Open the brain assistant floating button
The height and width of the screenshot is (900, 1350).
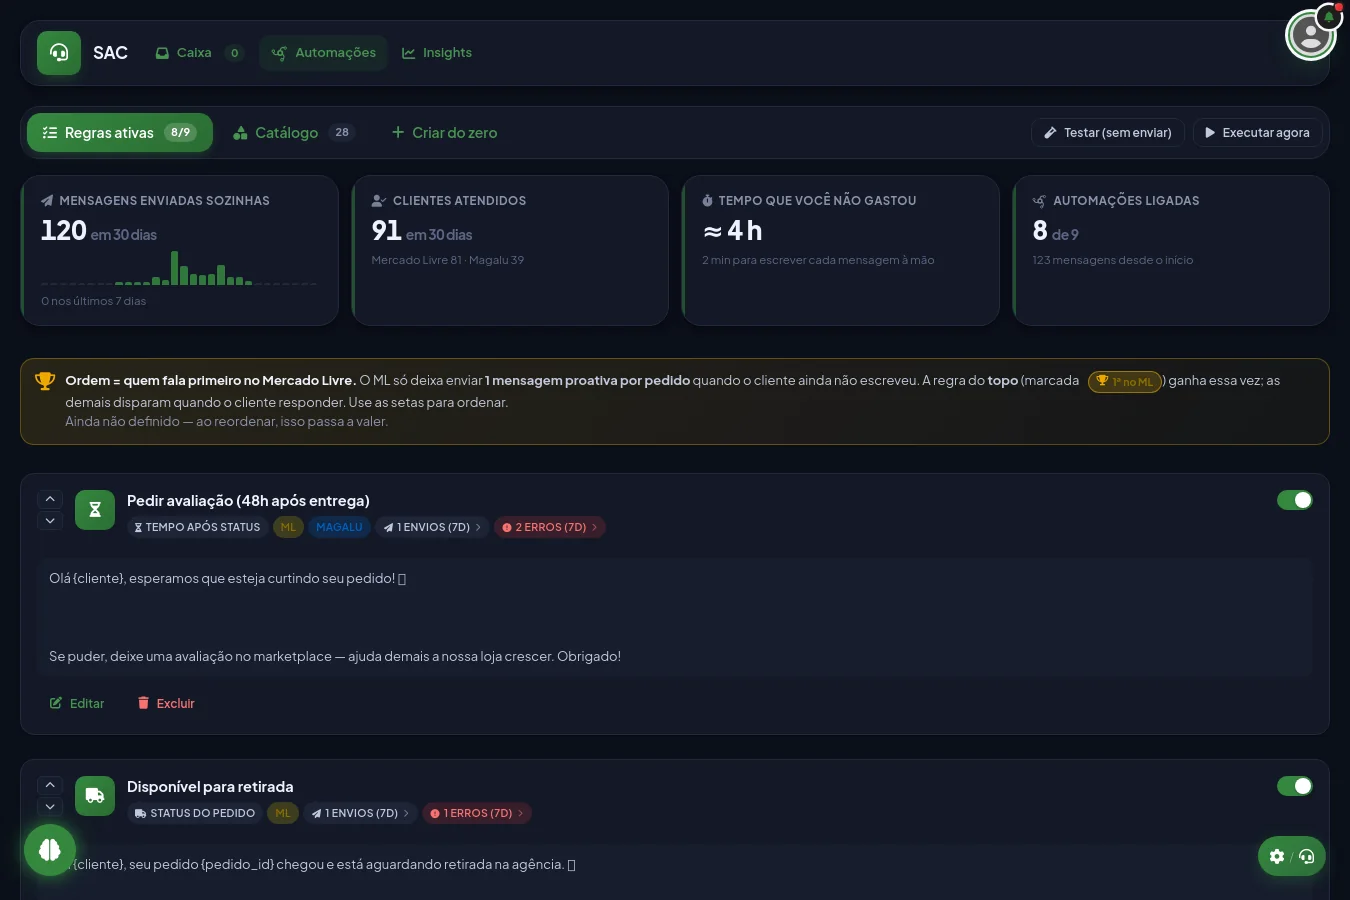[50, 850]
